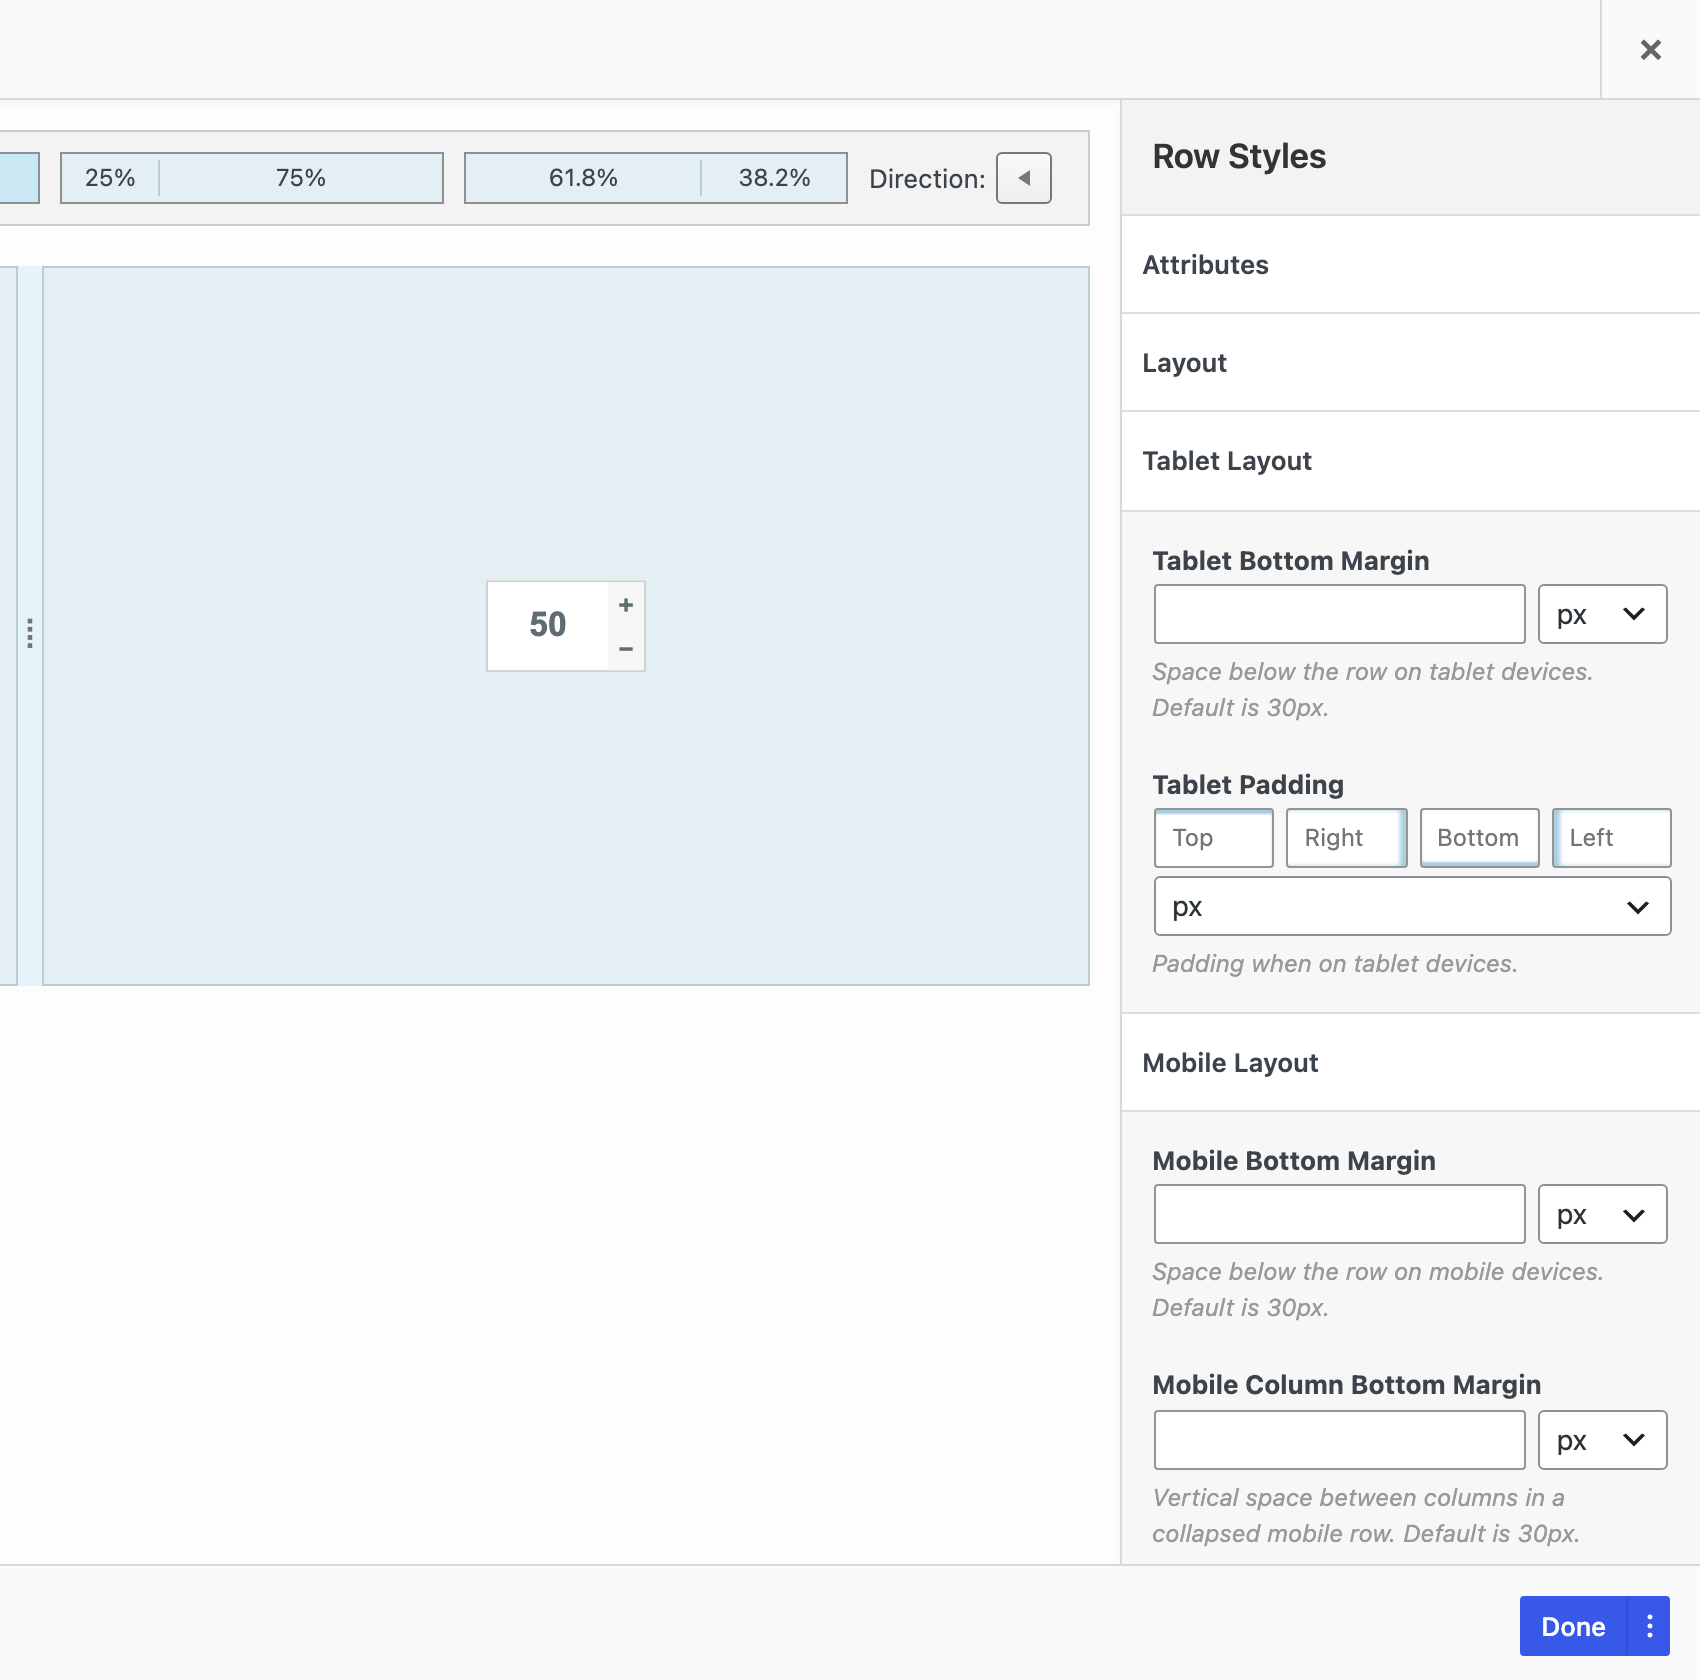1700x1680 pixels.
Task: Select the 25% / 75% column ratio preset
Action: [x=252, y=178]
